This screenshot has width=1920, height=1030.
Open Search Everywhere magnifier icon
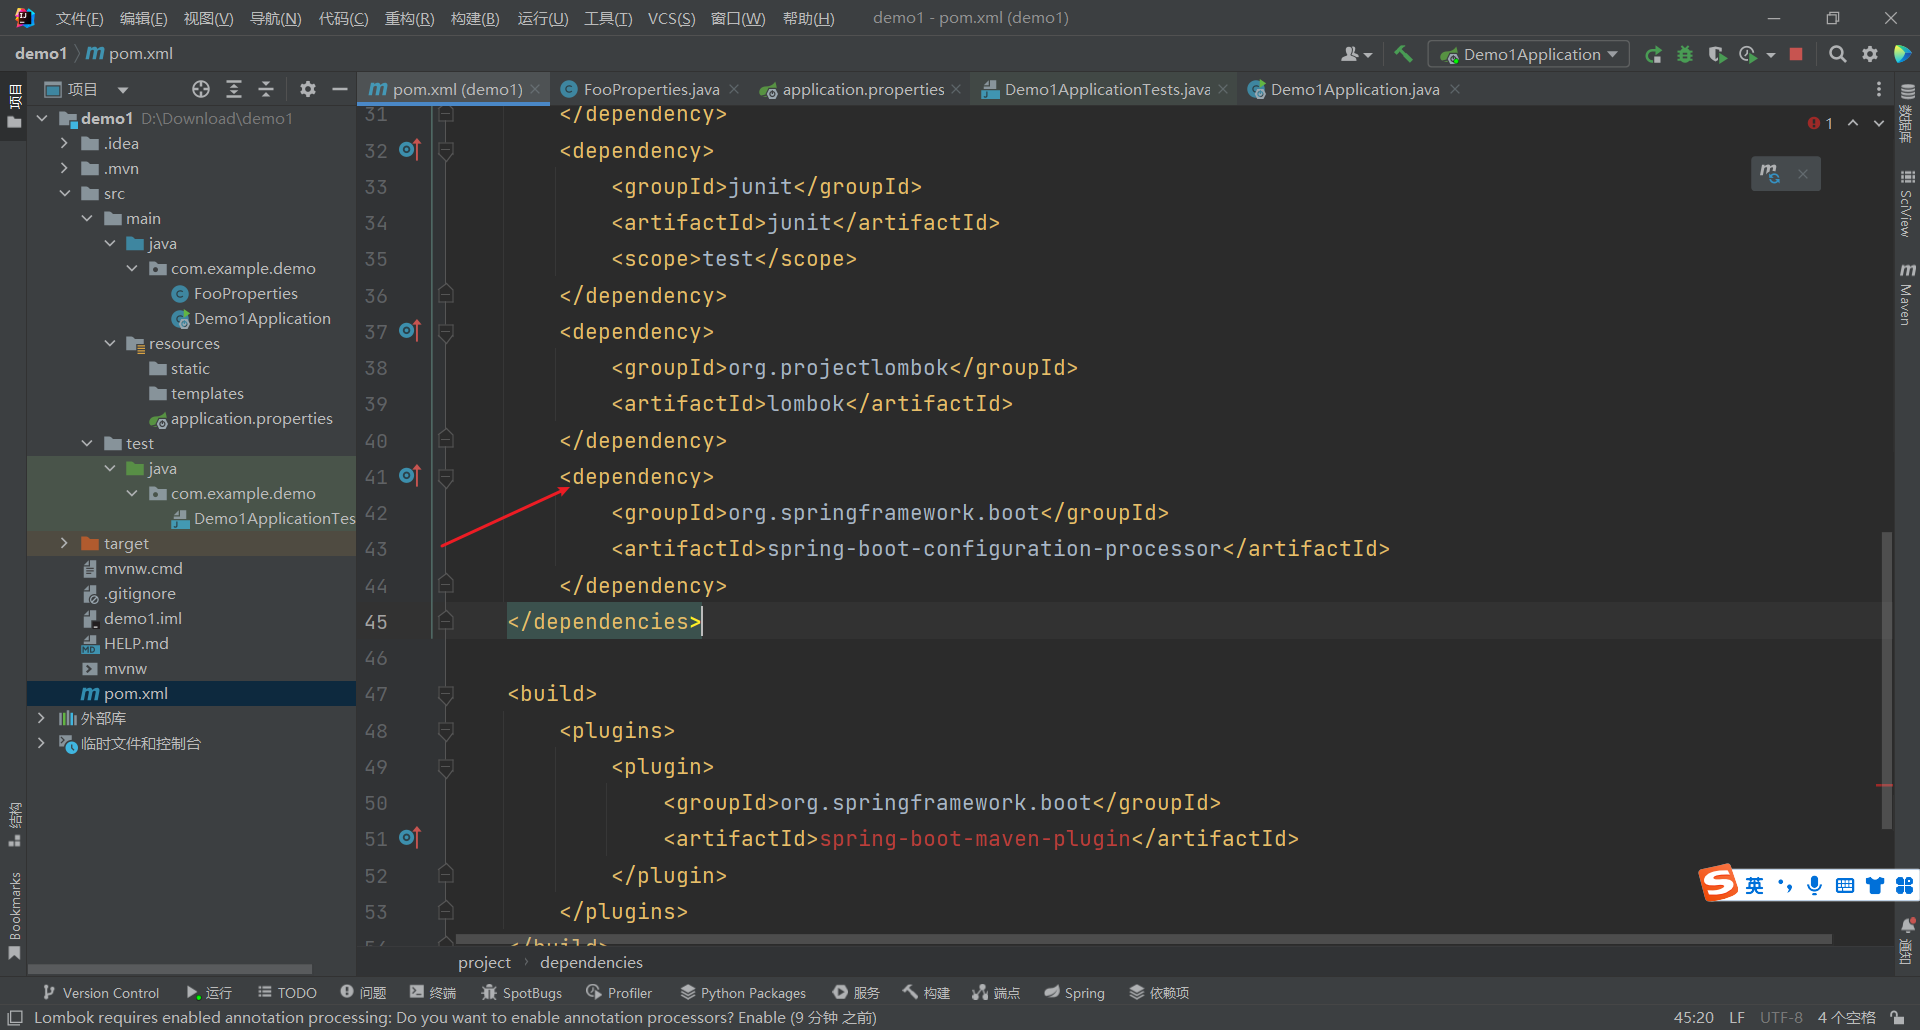point(1837,54)
